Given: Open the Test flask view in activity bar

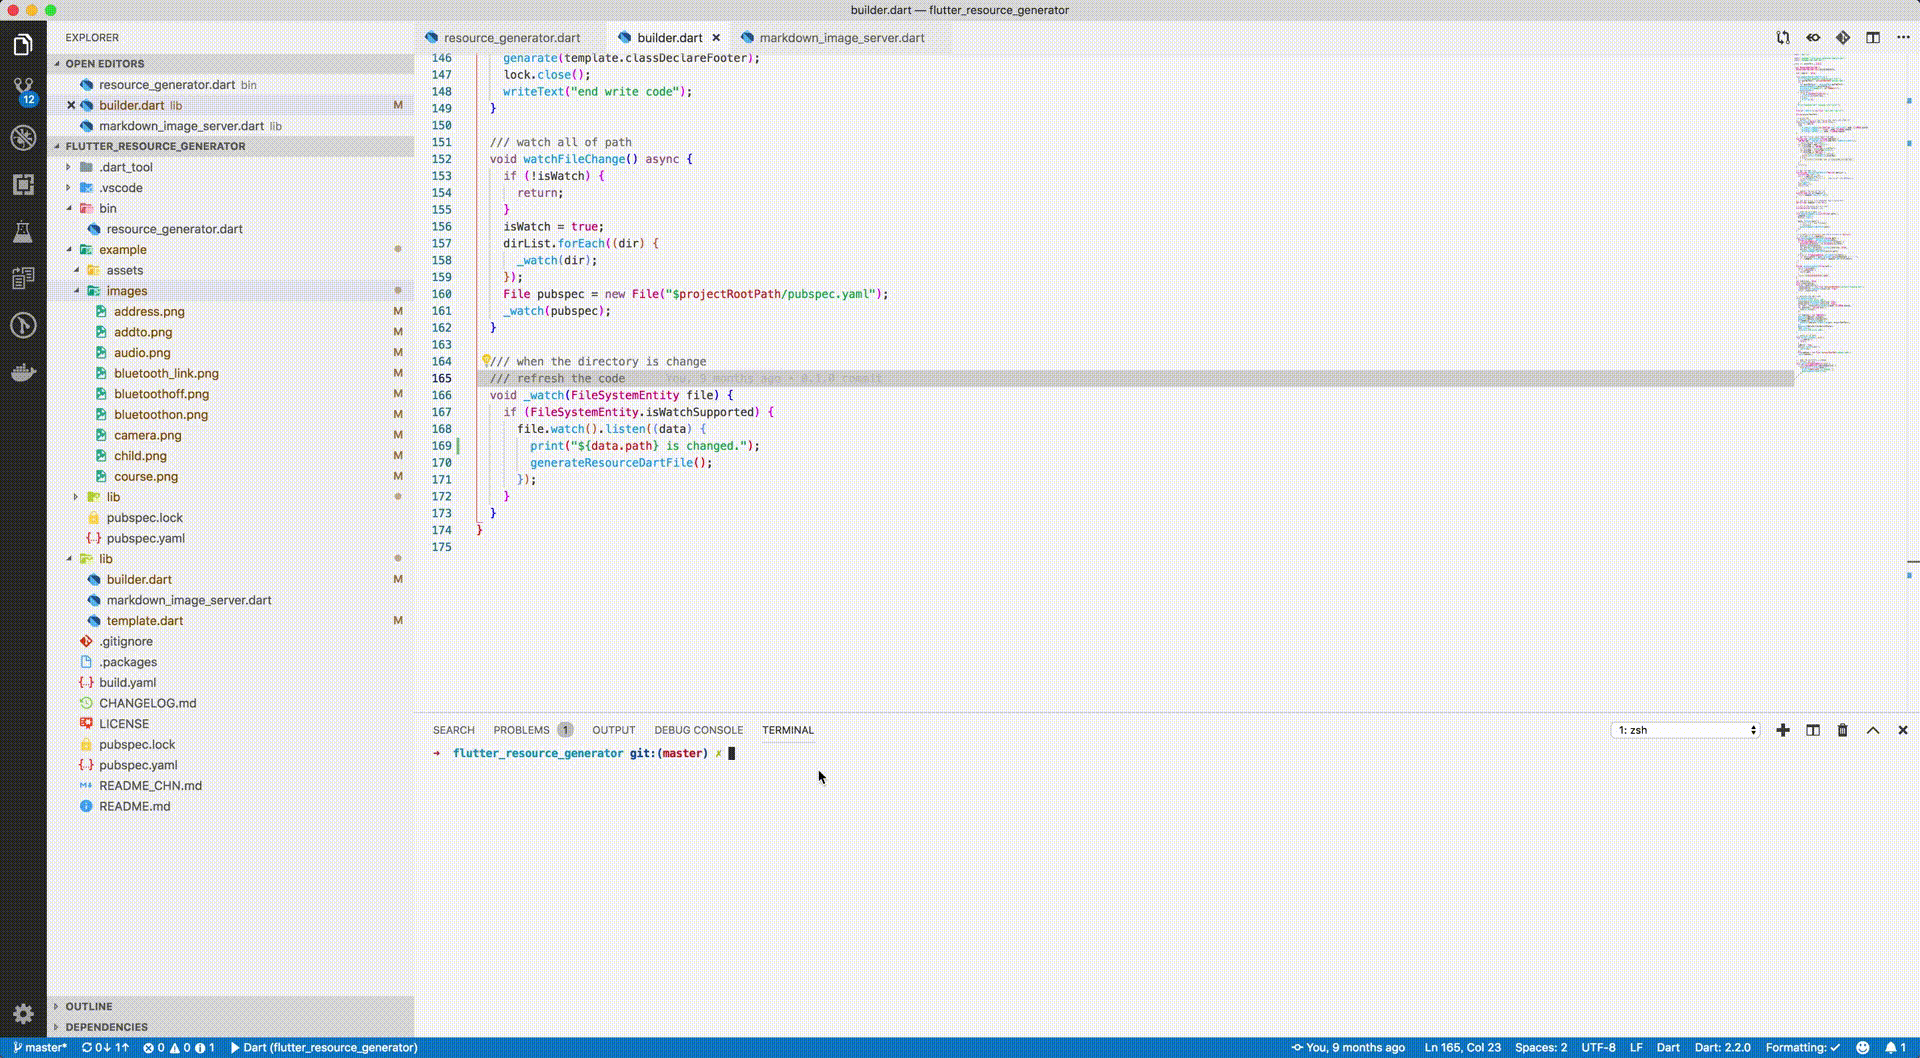Looking at the screenshot, I should tap(23, 232).
